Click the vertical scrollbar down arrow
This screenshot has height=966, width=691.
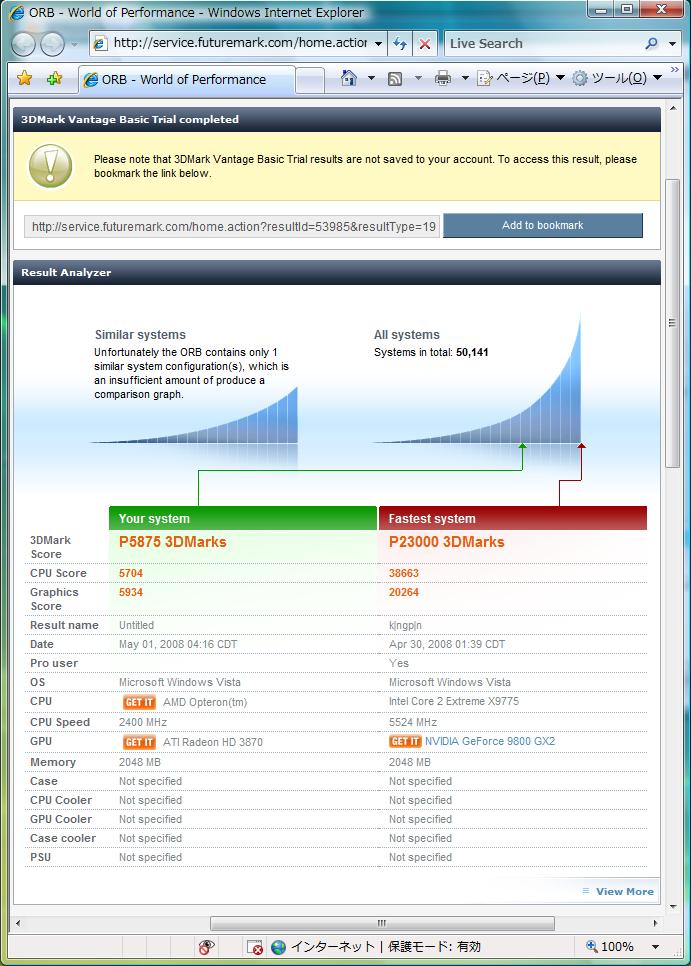tap(673, 907)
